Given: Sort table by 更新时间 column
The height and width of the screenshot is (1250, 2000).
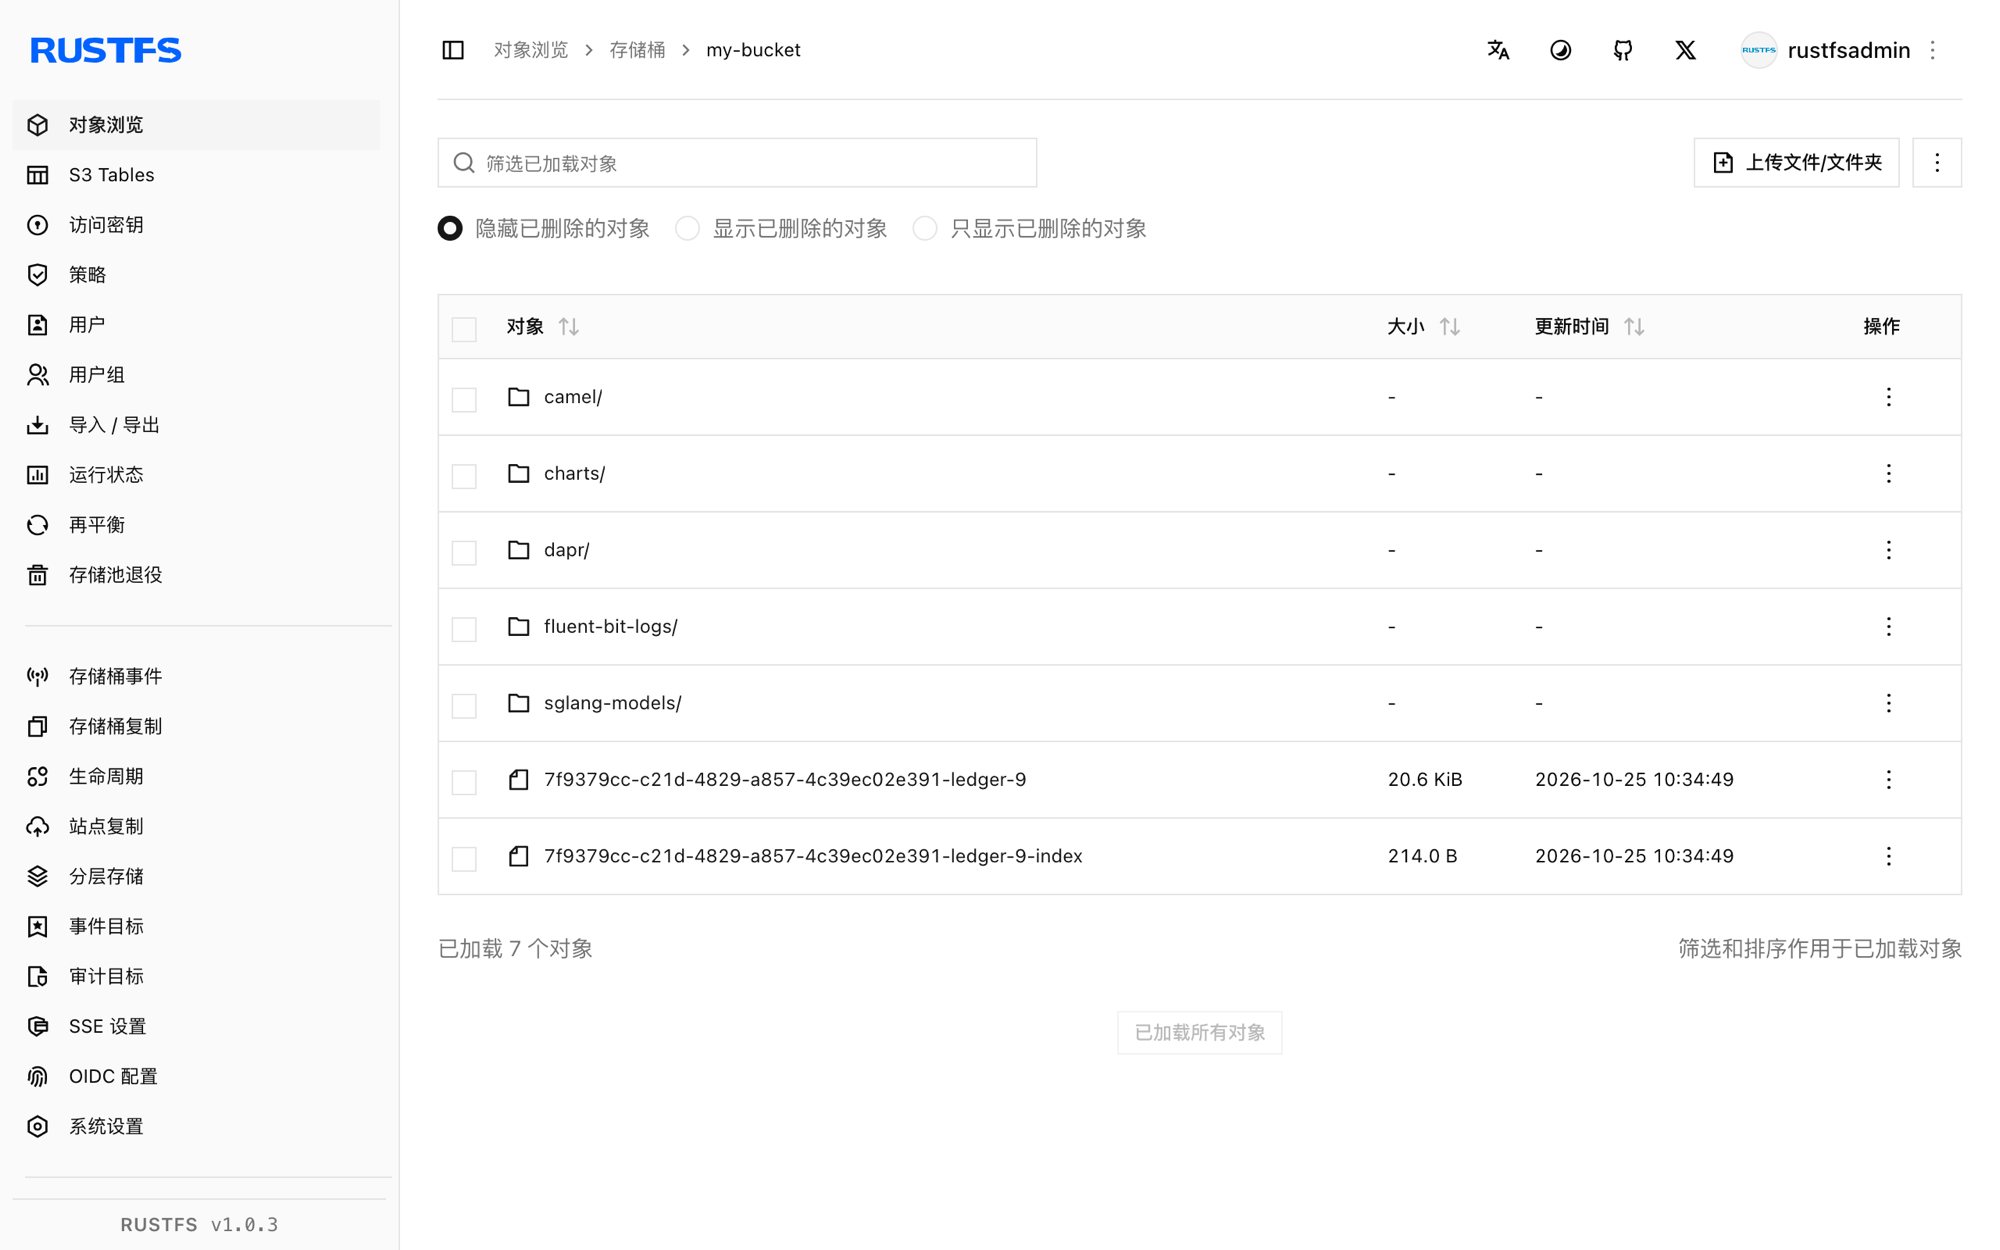Looking at the screenshot, I should tap(1634, 327).
